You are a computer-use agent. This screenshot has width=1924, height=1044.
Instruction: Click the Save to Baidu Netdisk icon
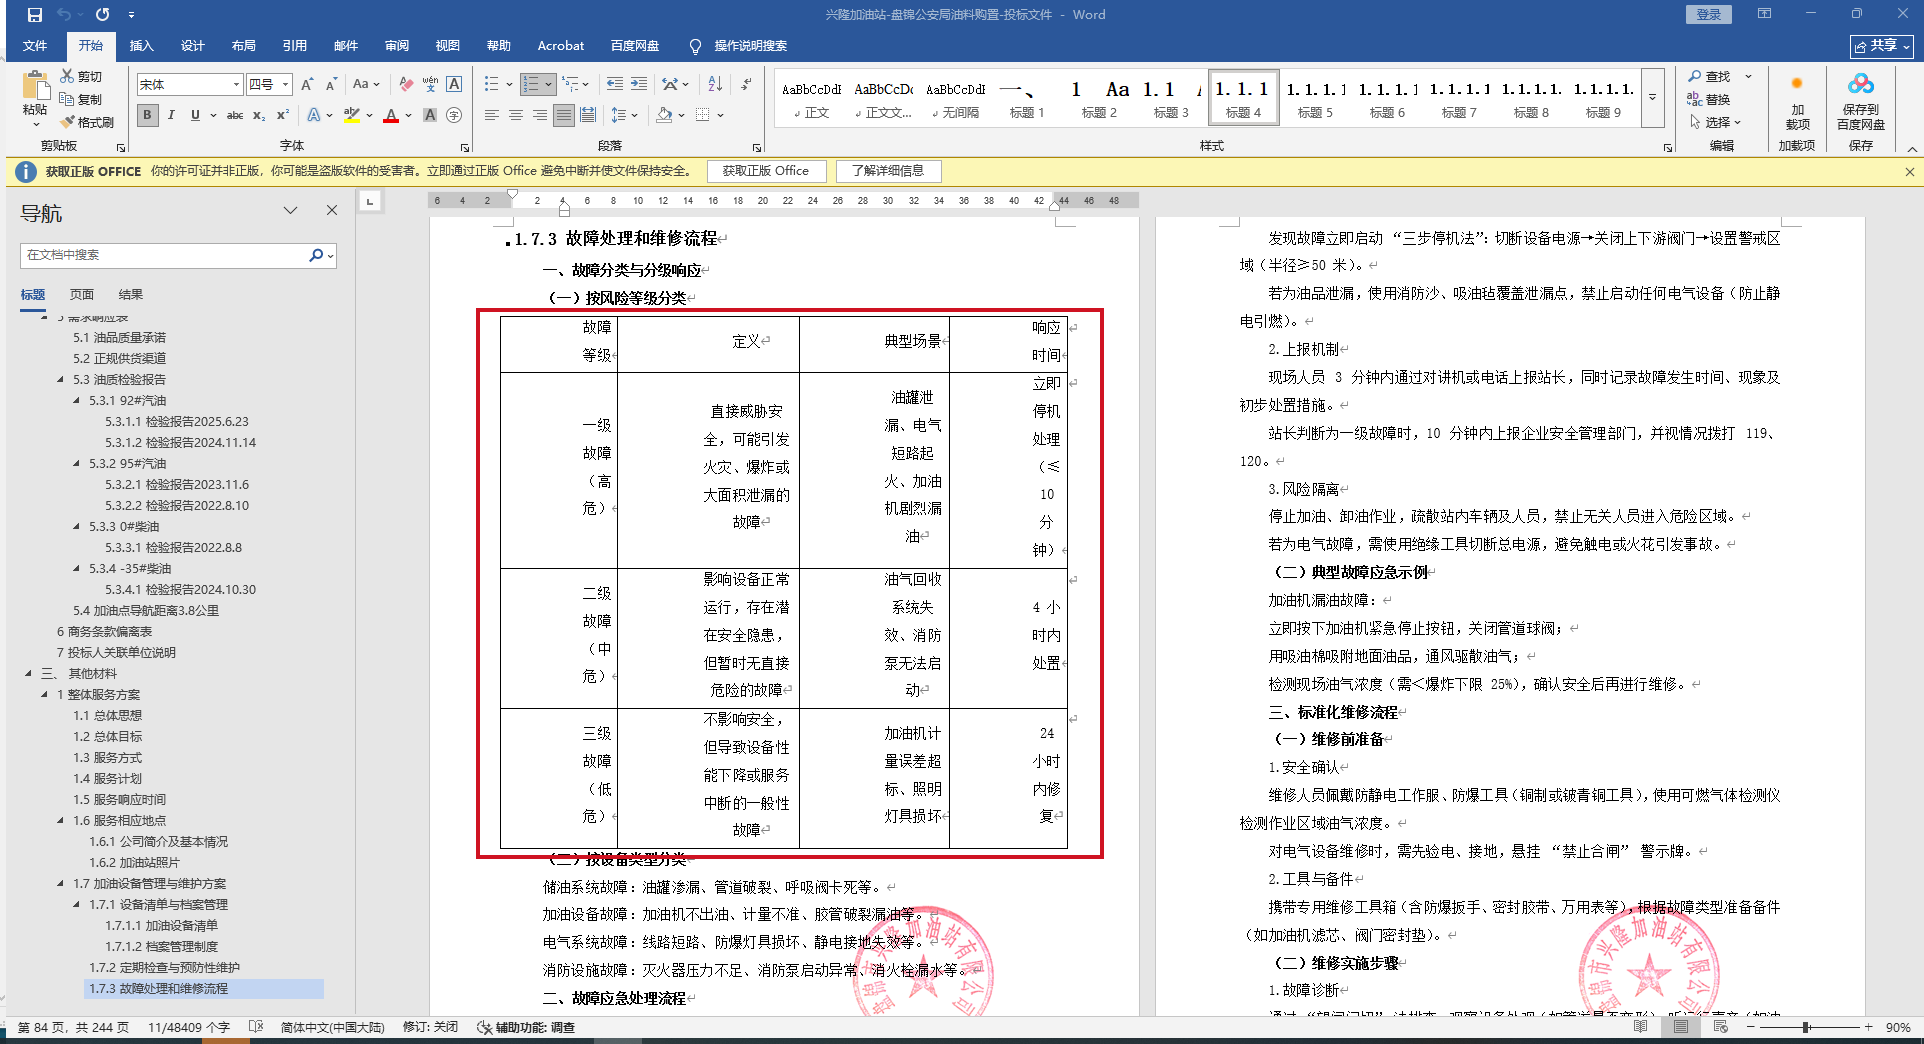(1860, 100)
